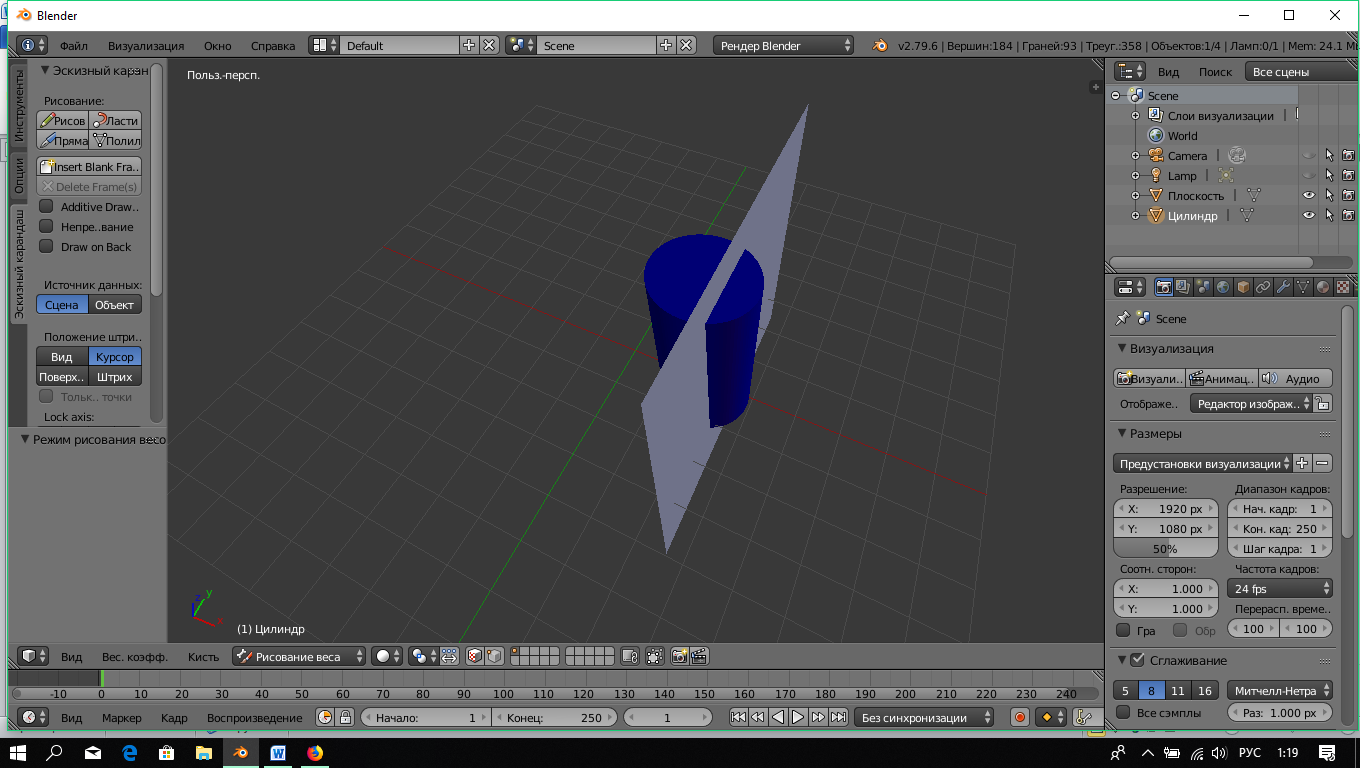Click the automatic keyframe record button

point(1020,717)
